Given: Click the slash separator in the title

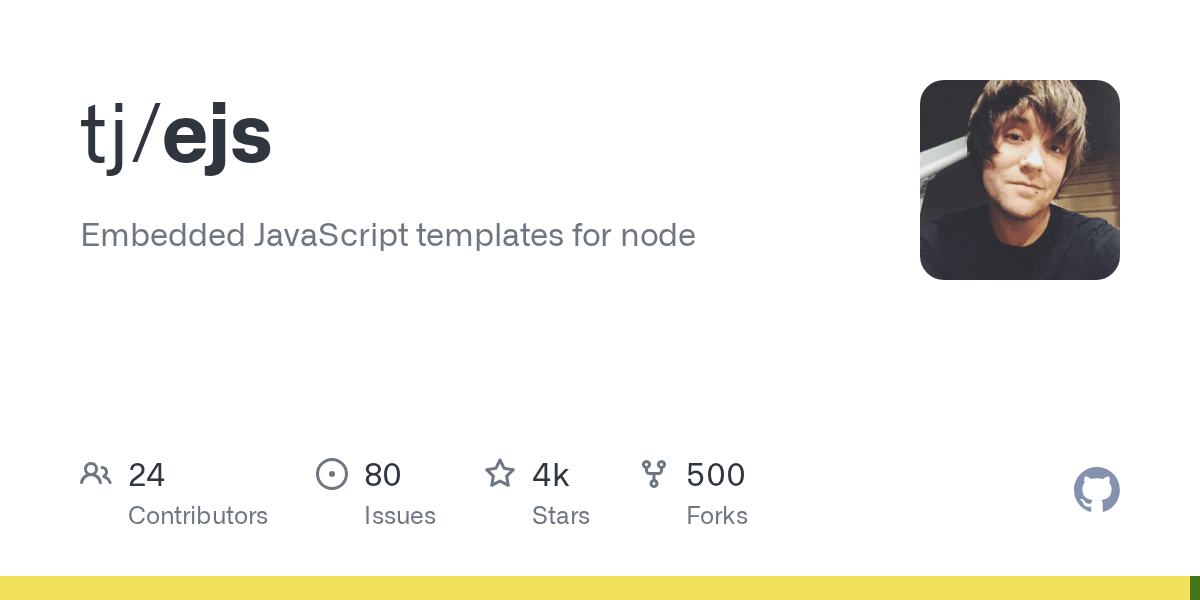Looking at the screenshot, I should tap(145, 137).
